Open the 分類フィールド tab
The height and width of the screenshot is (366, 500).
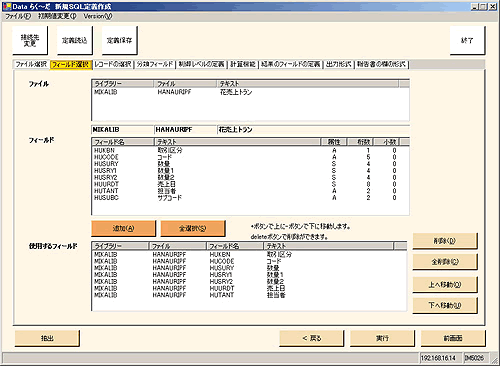pos(155,64)
